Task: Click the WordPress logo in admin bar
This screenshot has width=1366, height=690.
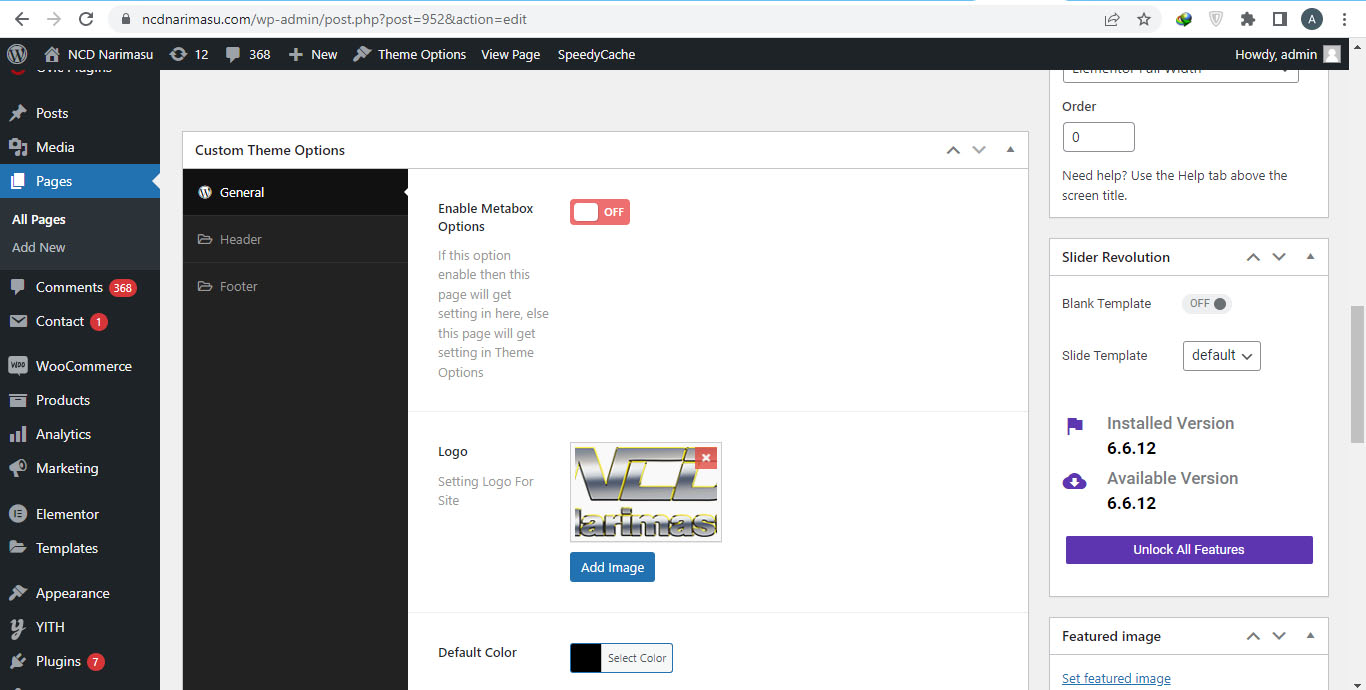Action: click(17, 54)
